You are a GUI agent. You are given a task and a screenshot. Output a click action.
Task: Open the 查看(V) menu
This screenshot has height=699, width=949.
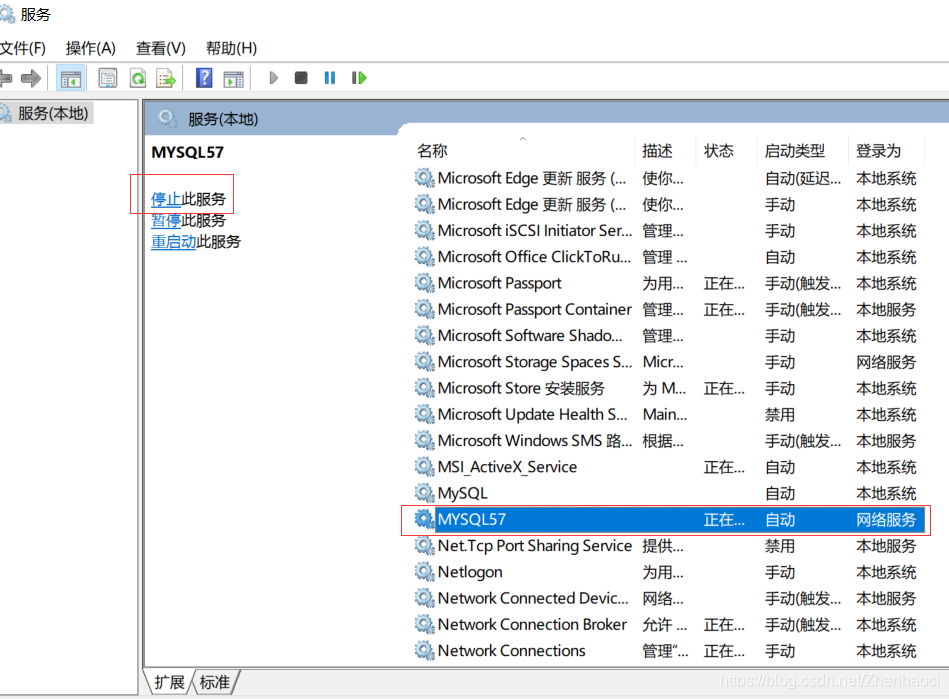(x=159, y=47)
